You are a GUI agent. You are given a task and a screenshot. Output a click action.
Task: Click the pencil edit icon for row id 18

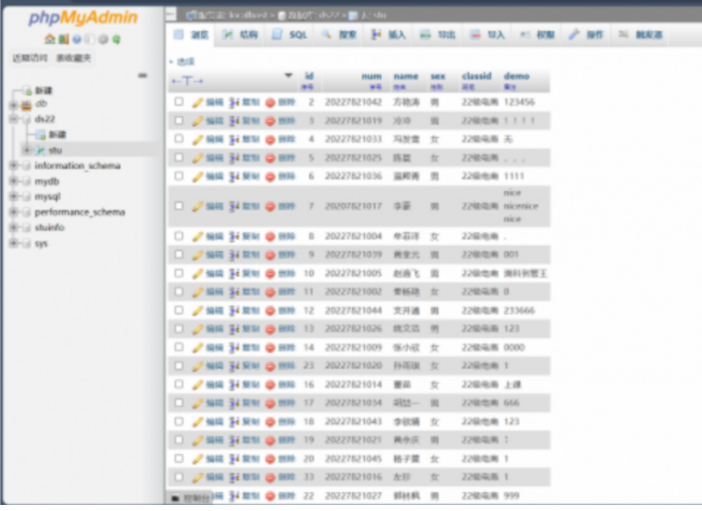pyautogui.click(x=197, y=422)
